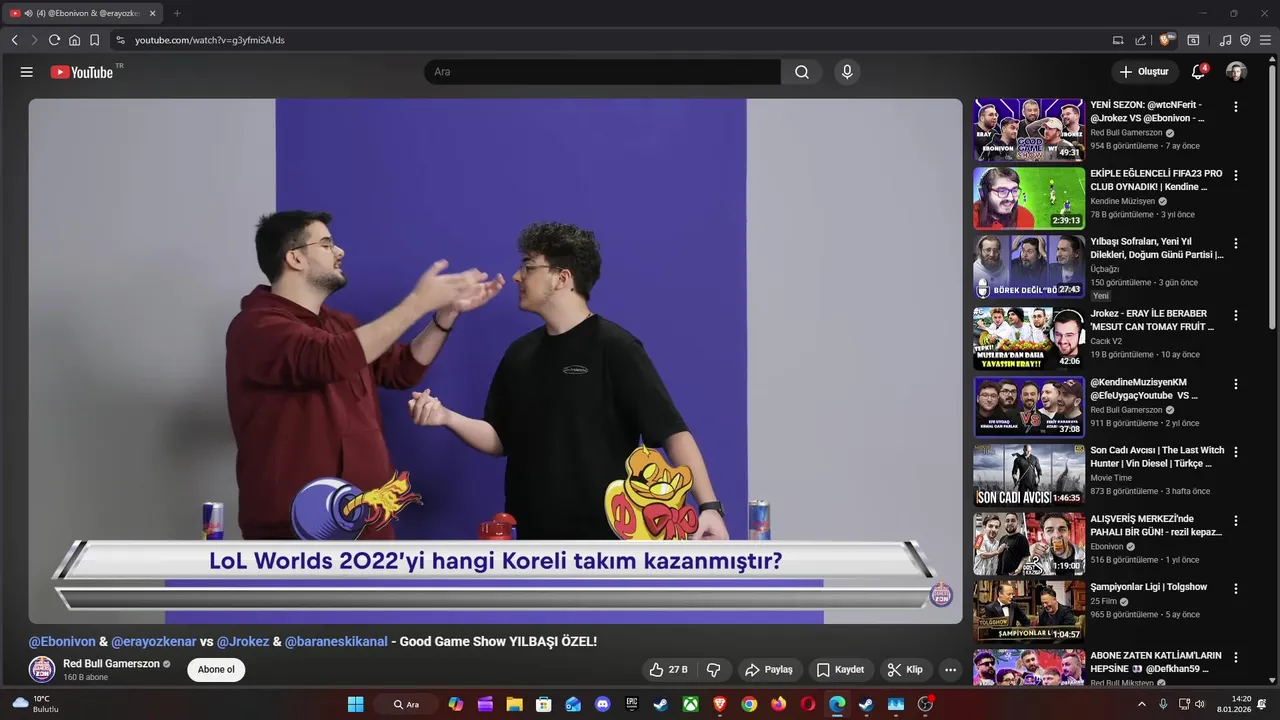Open ABONE ZATEN KATLİAM'LARIN video title

tap(1155, 662)
